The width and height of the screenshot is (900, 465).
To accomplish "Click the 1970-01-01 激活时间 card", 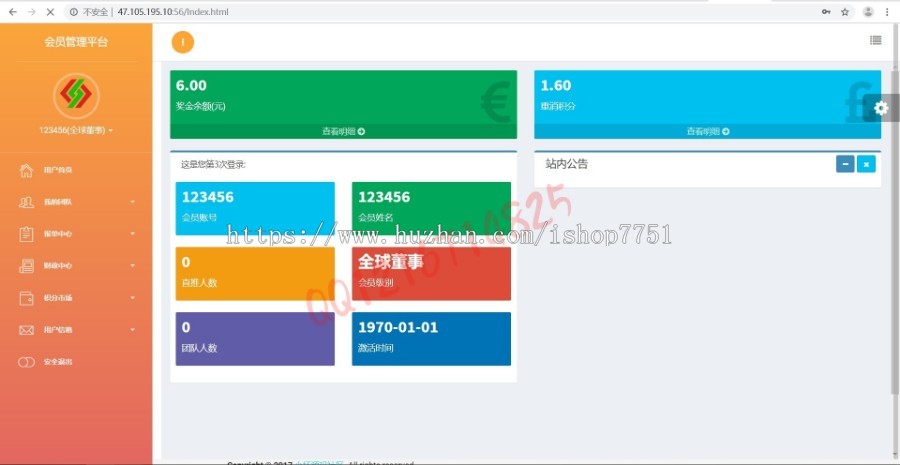I will [x=431, y=339].
